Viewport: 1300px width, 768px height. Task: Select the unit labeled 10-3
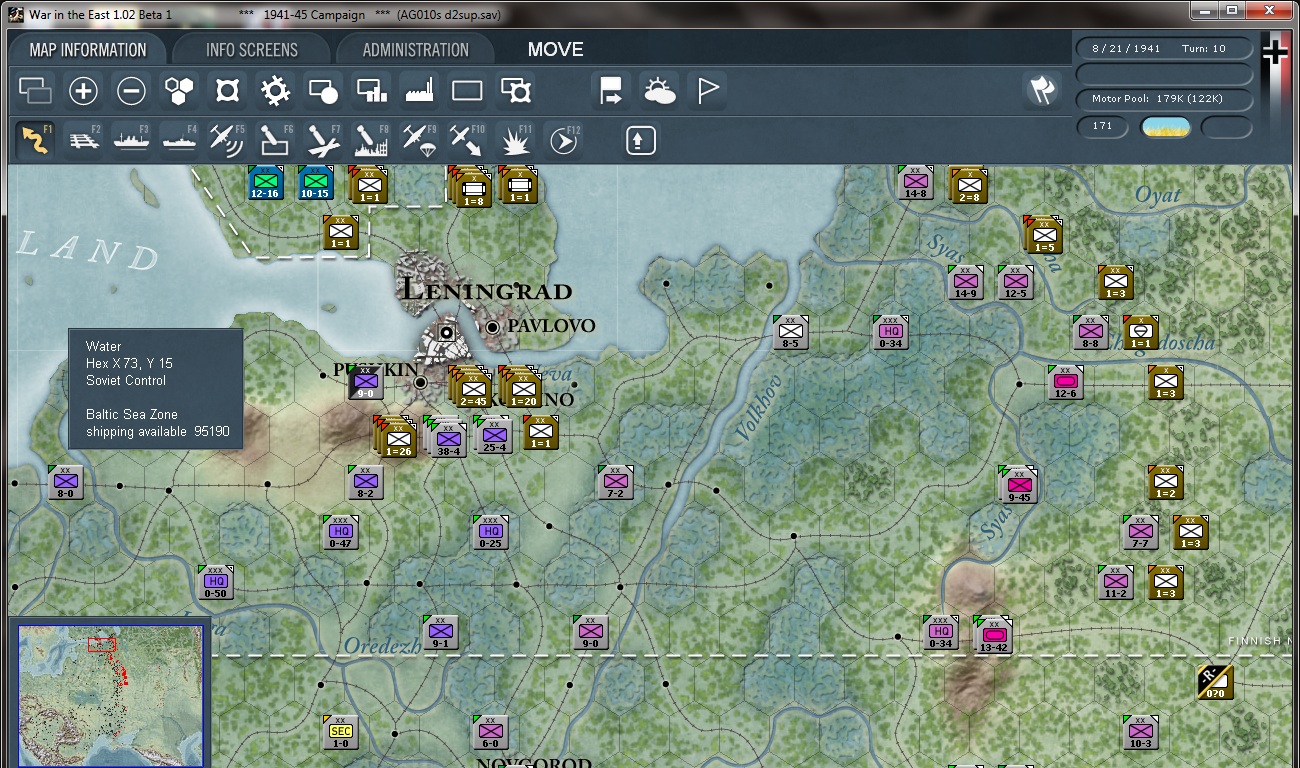point(1141,732)
